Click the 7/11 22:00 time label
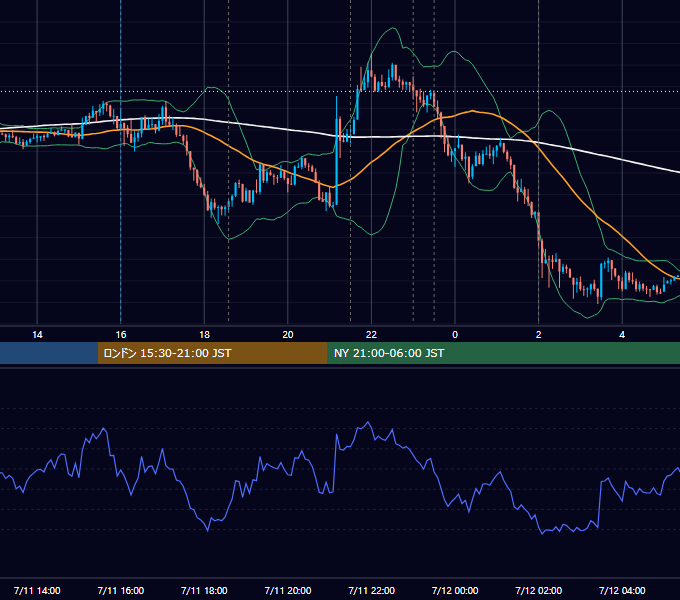This screenshot has width=680, height=600. (x=372, y=590)
